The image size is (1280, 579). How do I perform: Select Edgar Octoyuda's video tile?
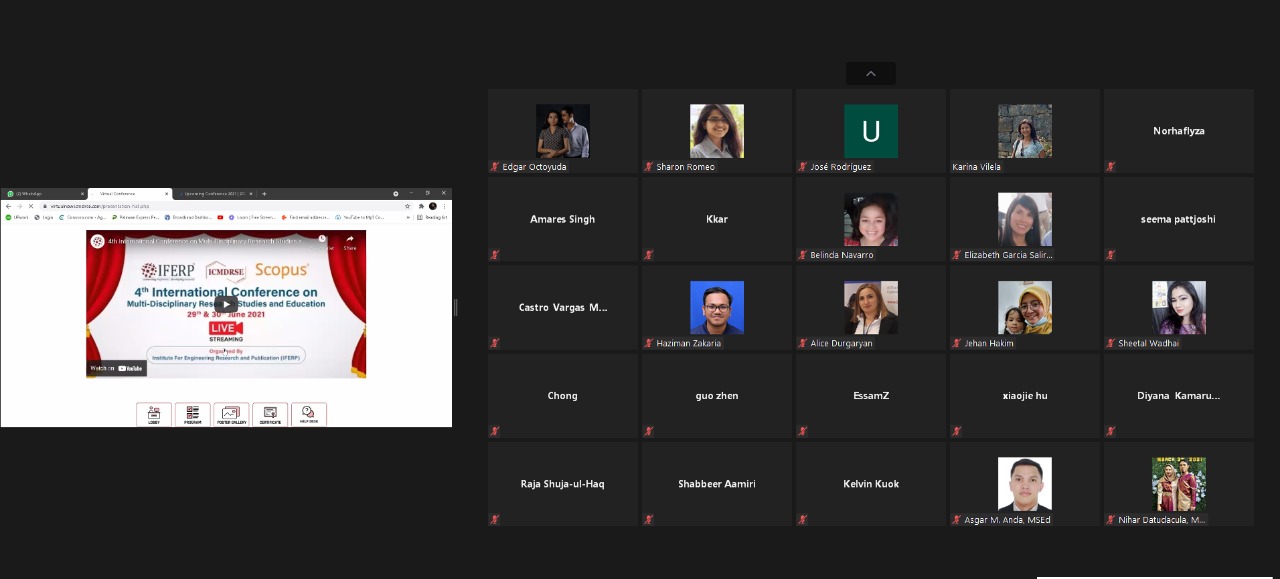(x=563, y=131)
